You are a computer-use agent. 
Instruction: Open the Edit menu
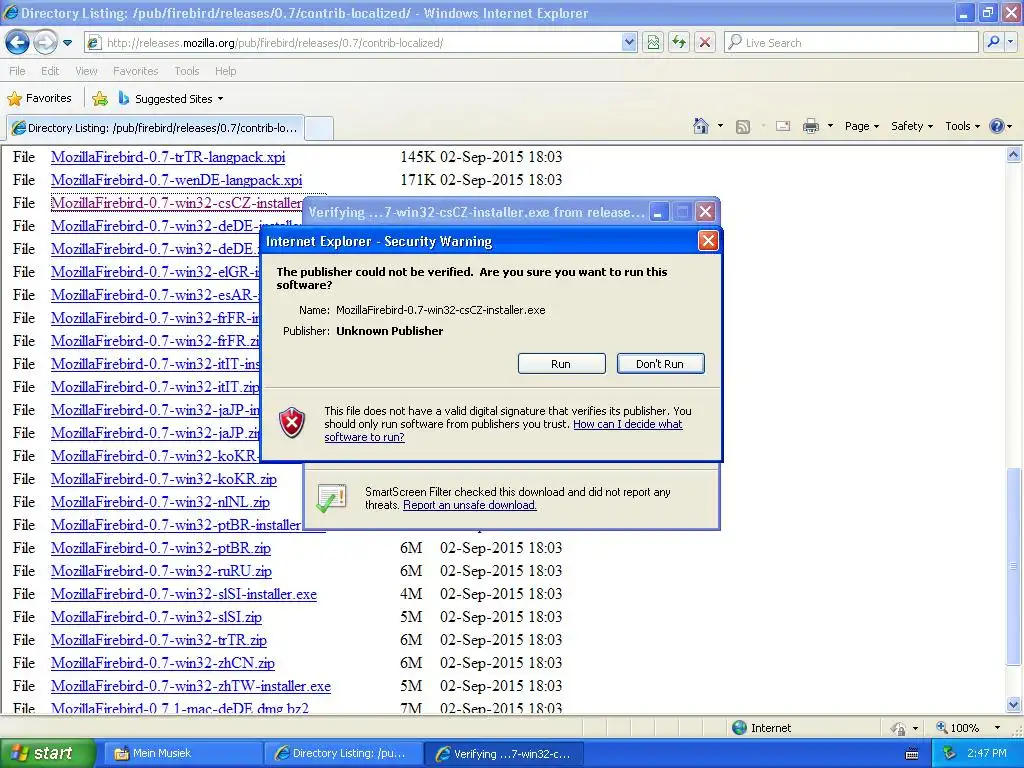(50, 71)
